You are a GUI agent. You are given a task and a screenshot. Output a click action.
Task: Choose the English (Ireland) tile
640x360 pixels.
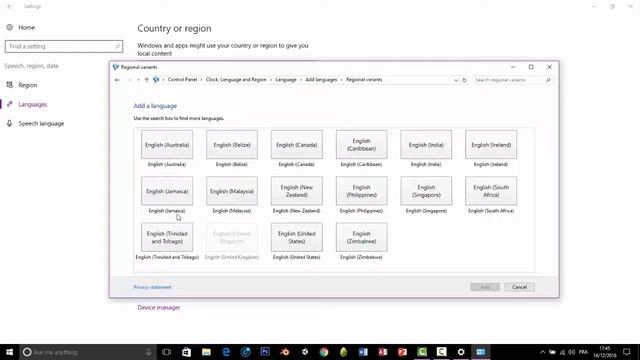(491, 145)
